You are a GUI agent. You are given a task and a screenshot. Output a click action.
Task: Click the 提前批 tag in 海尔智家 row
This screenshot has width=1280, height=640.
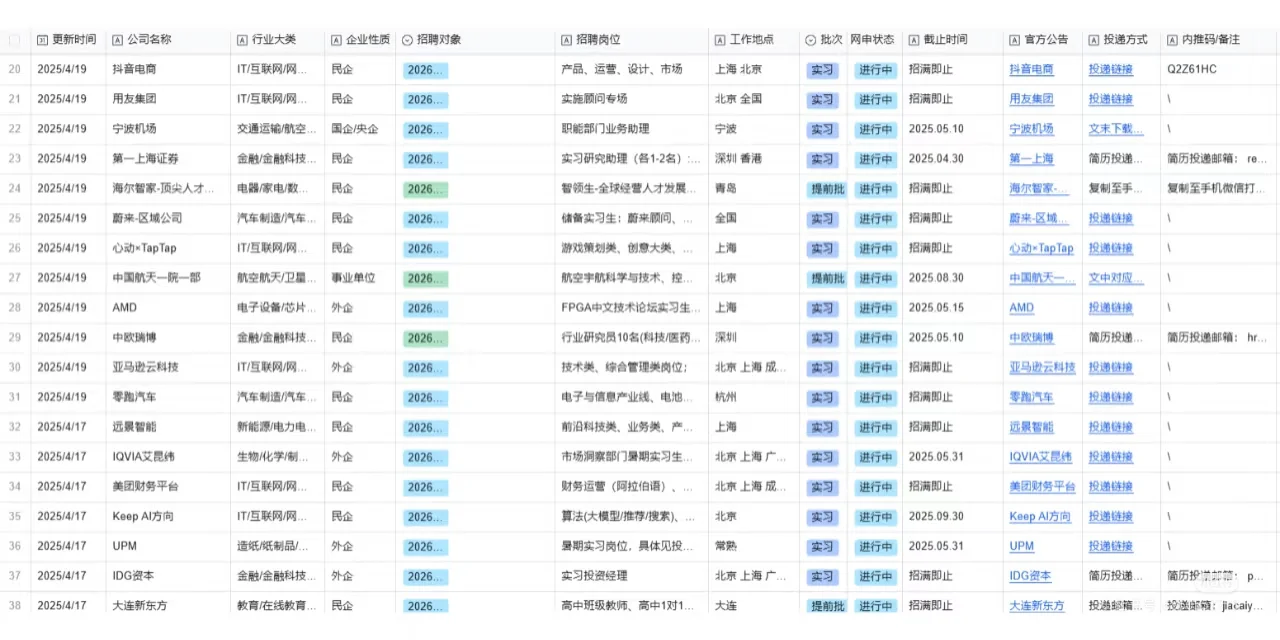click(827, 189)
